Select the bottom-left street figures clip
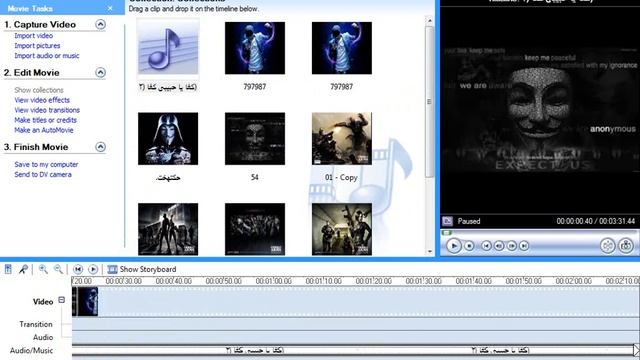The image size is (640, 360). coord(168,229)
